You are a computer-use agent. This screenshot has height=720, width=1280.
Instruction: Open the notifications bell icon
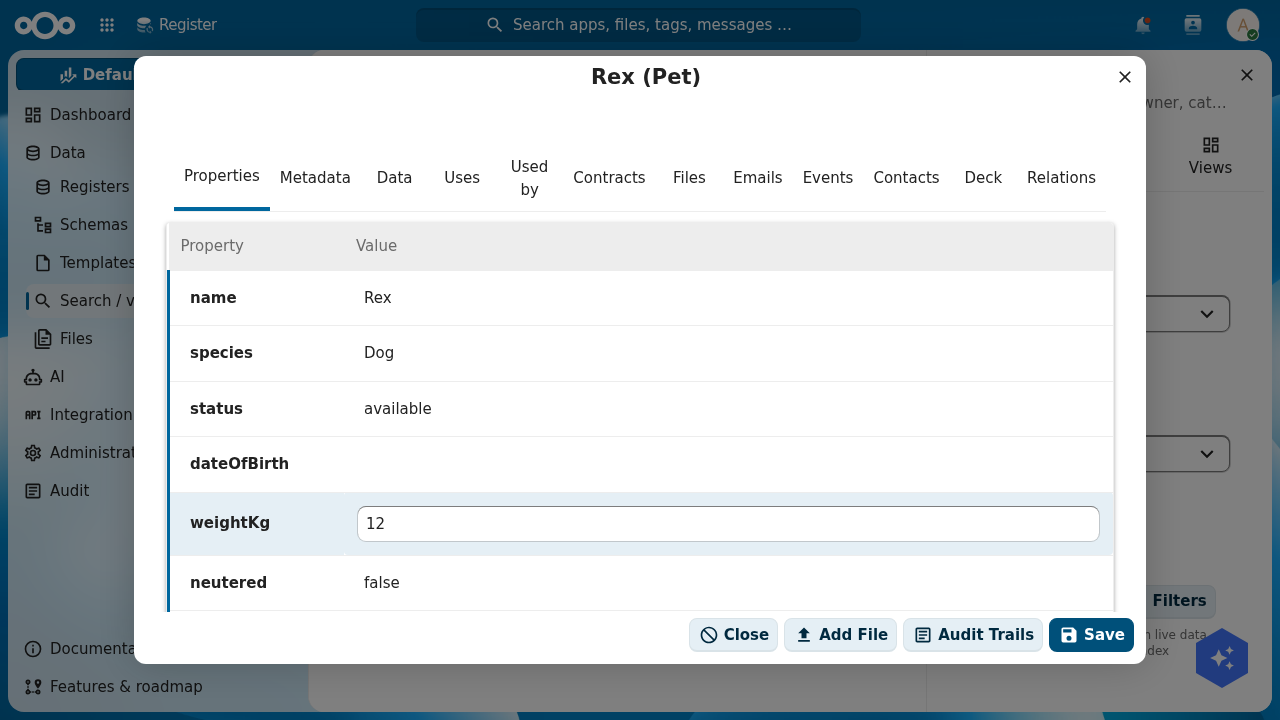click(1143, 25)
